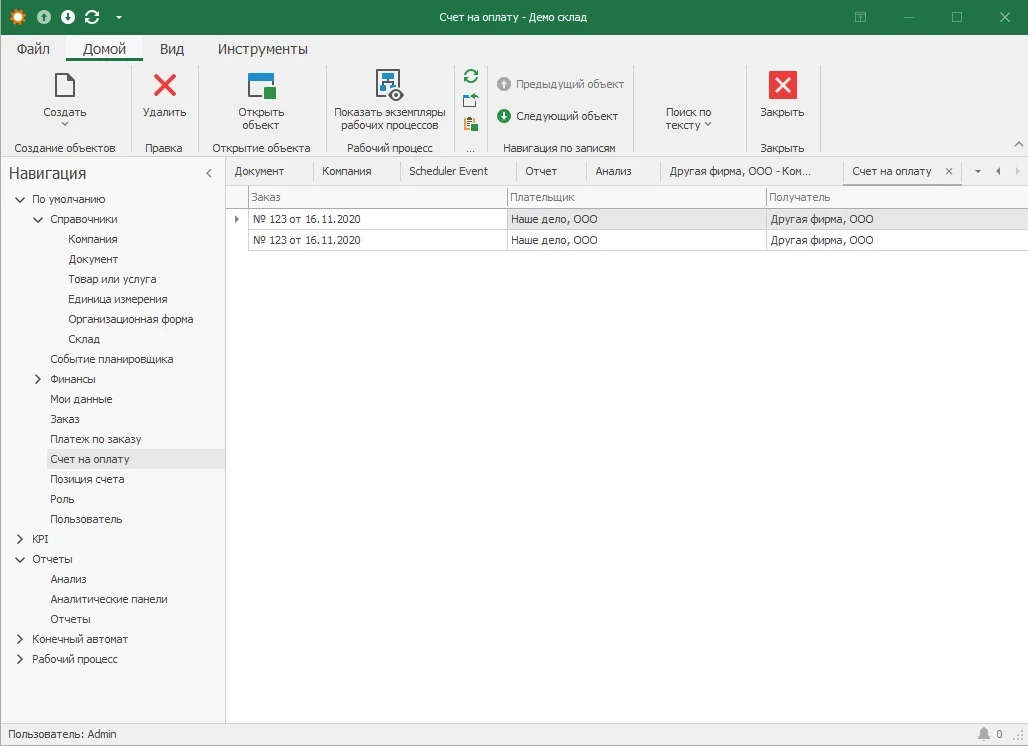Collapse the Справочники tree node

[x=38, y=220]
